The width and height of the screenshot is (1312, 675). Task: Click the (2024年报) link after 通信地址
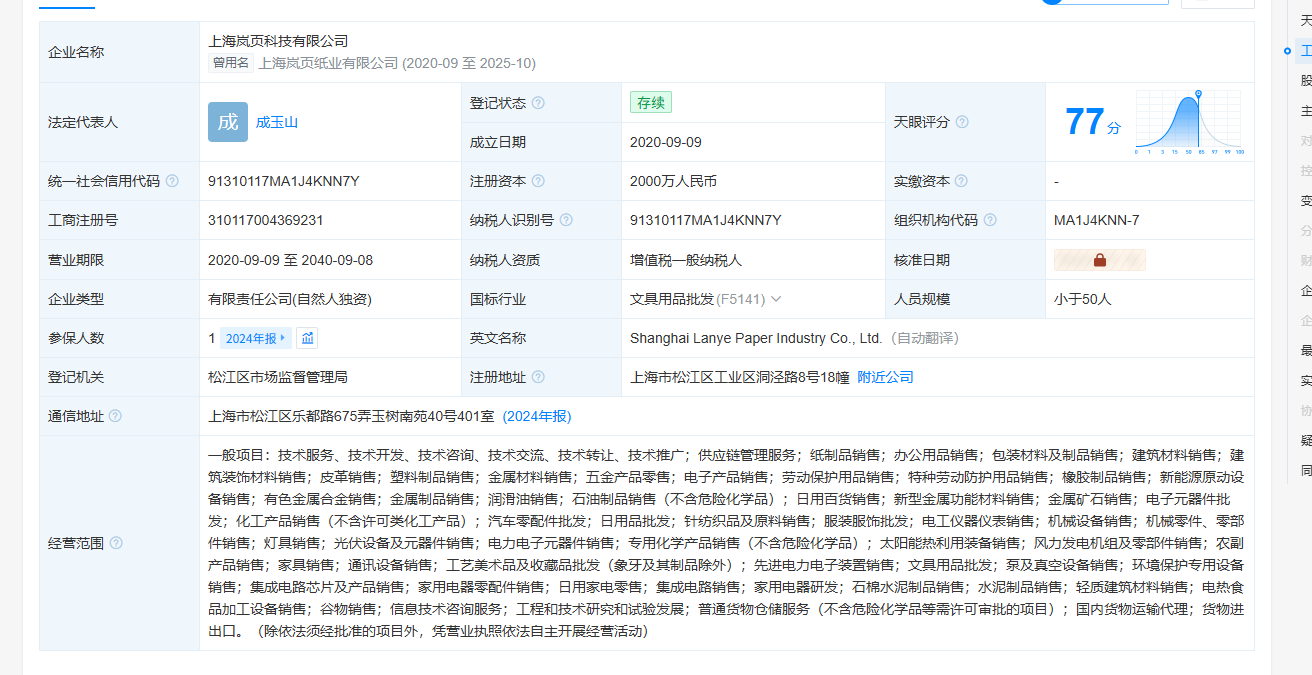point(537,416)
